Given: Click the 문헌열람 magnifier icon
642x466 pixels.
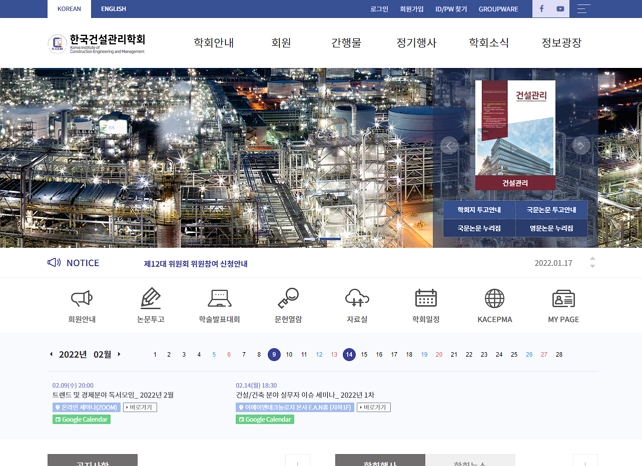Looking at the screenshot, I should pos(288,299).
